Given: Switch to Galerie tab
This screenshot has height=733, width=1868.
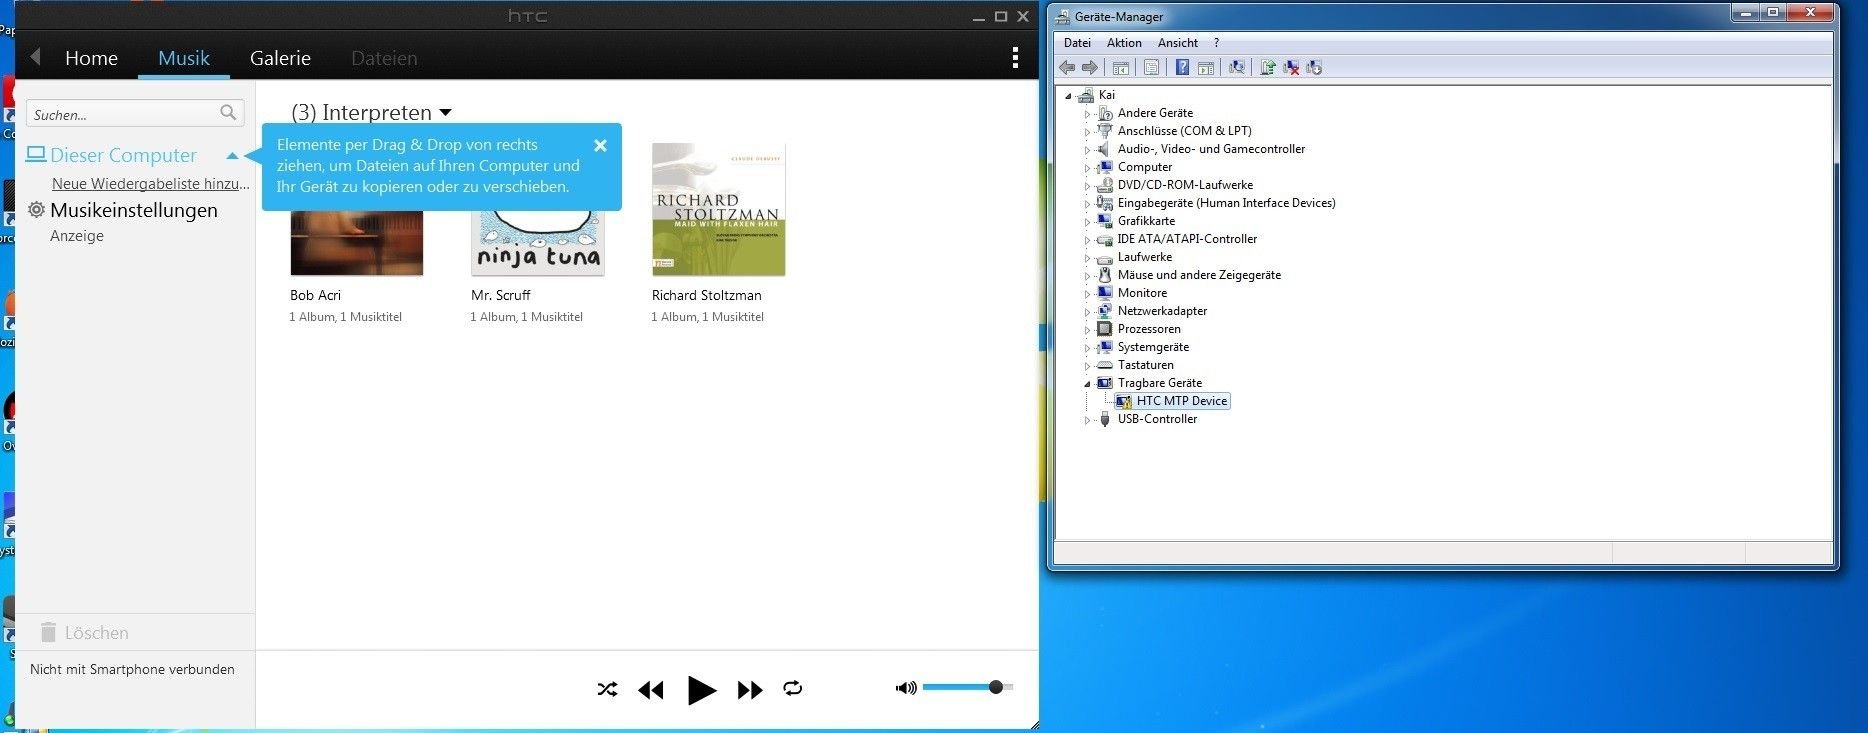Looking at the screenshot, I should 280,58.
